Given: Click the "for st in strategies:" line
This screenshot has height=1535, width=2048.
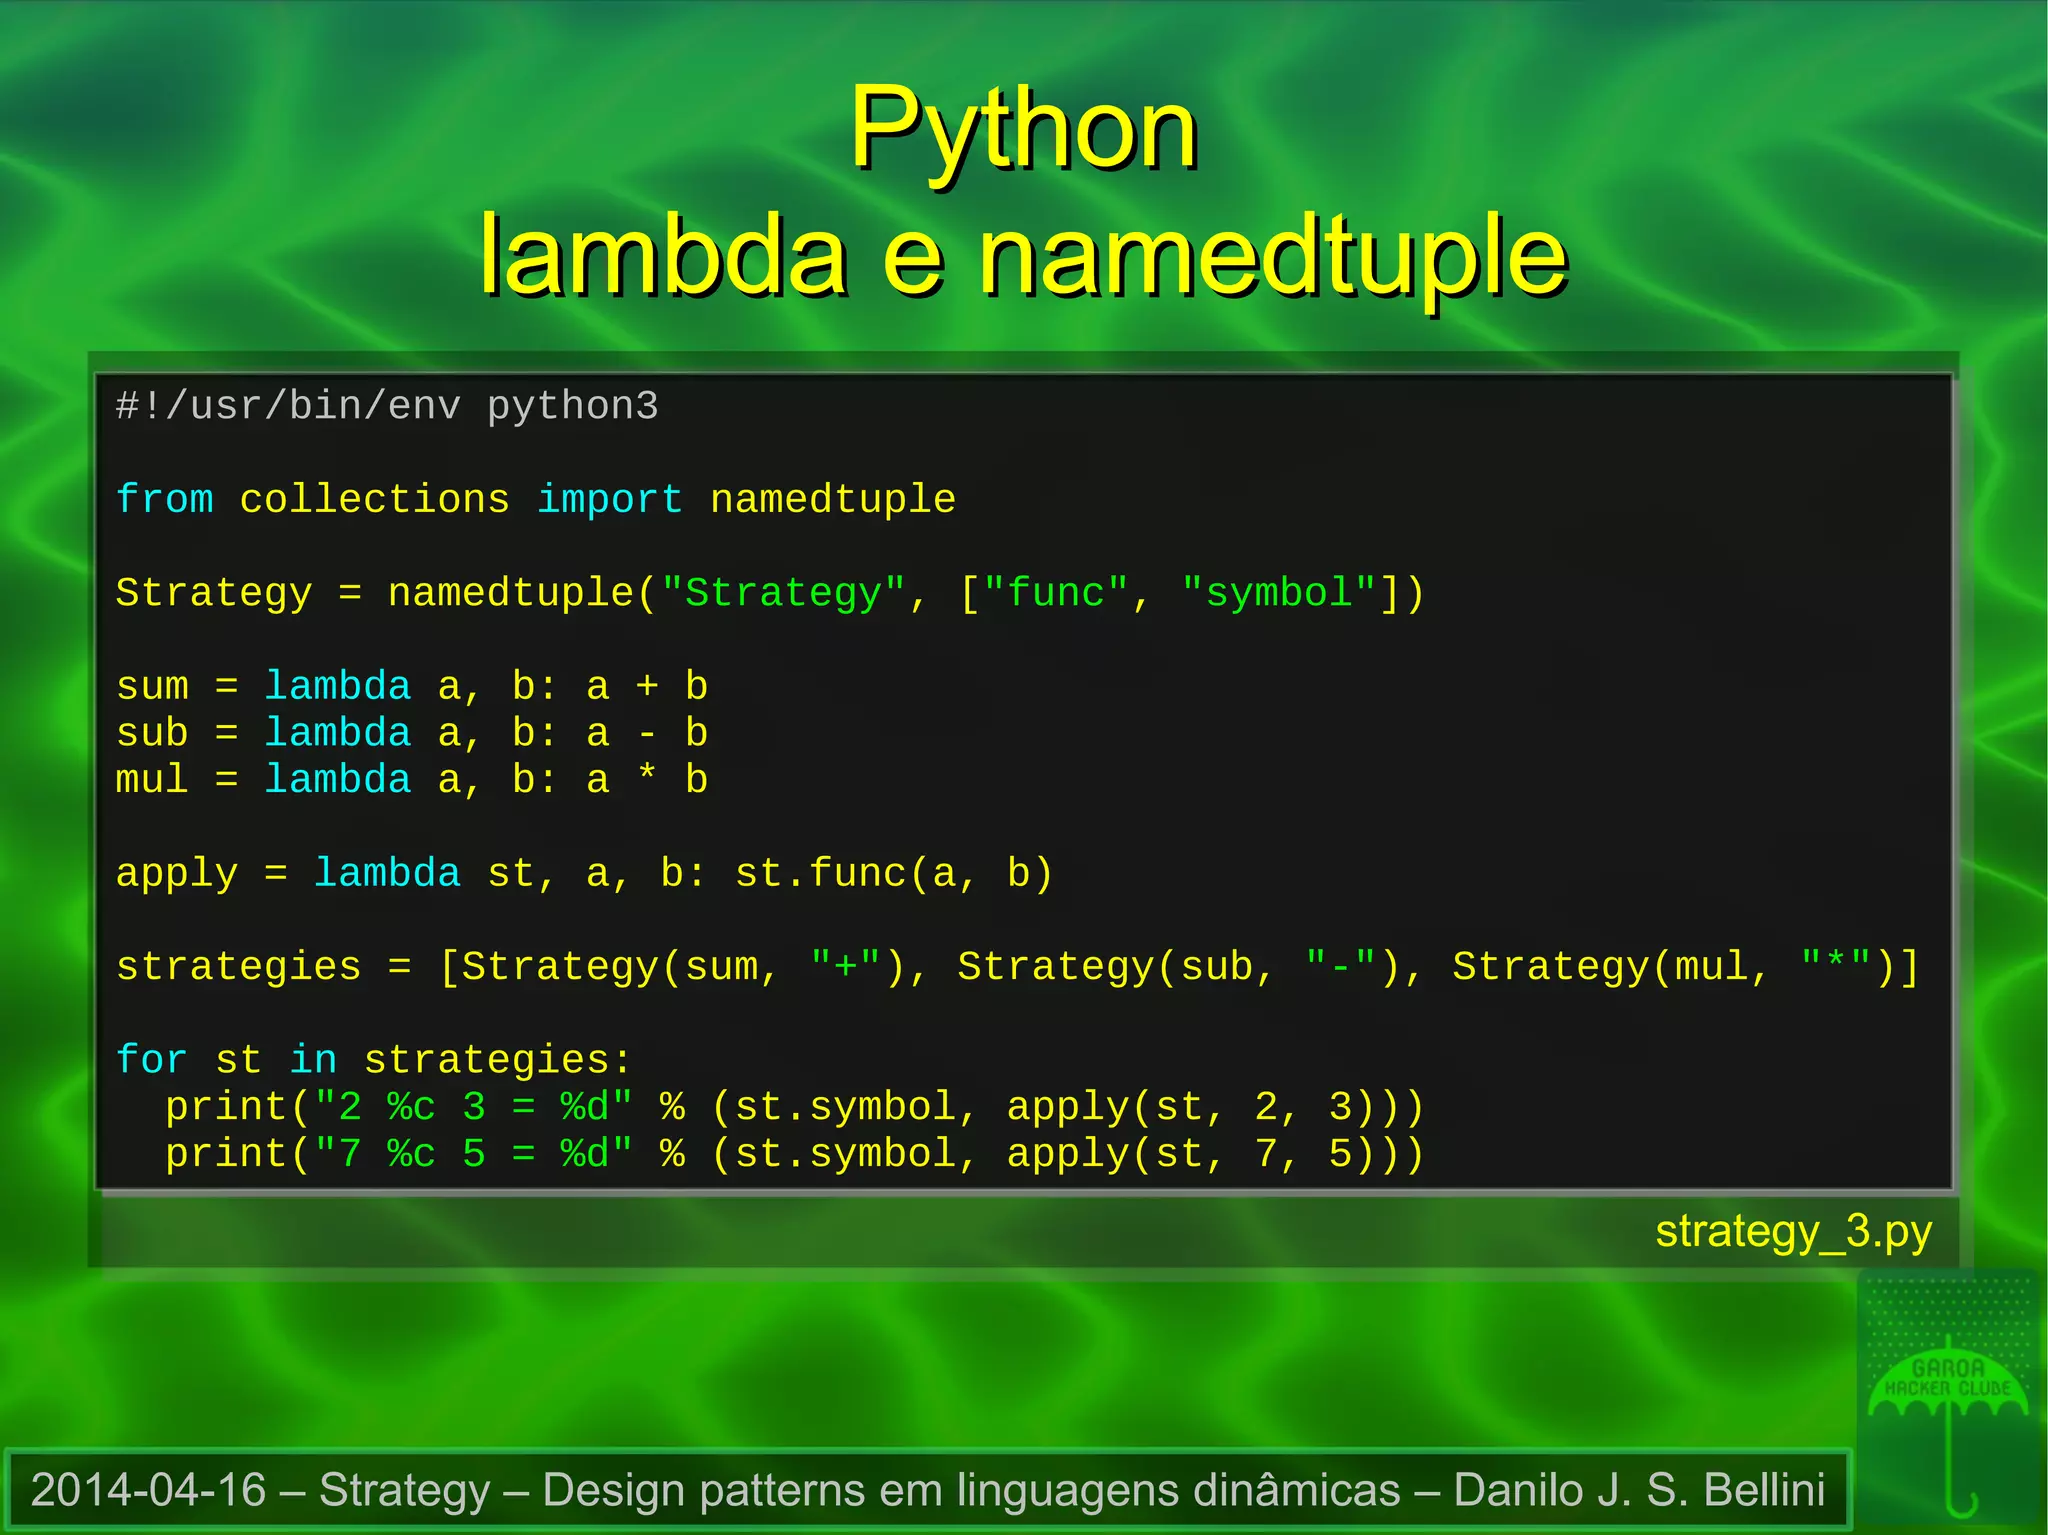Looking at the screenshot, I should coord(374,1060).
